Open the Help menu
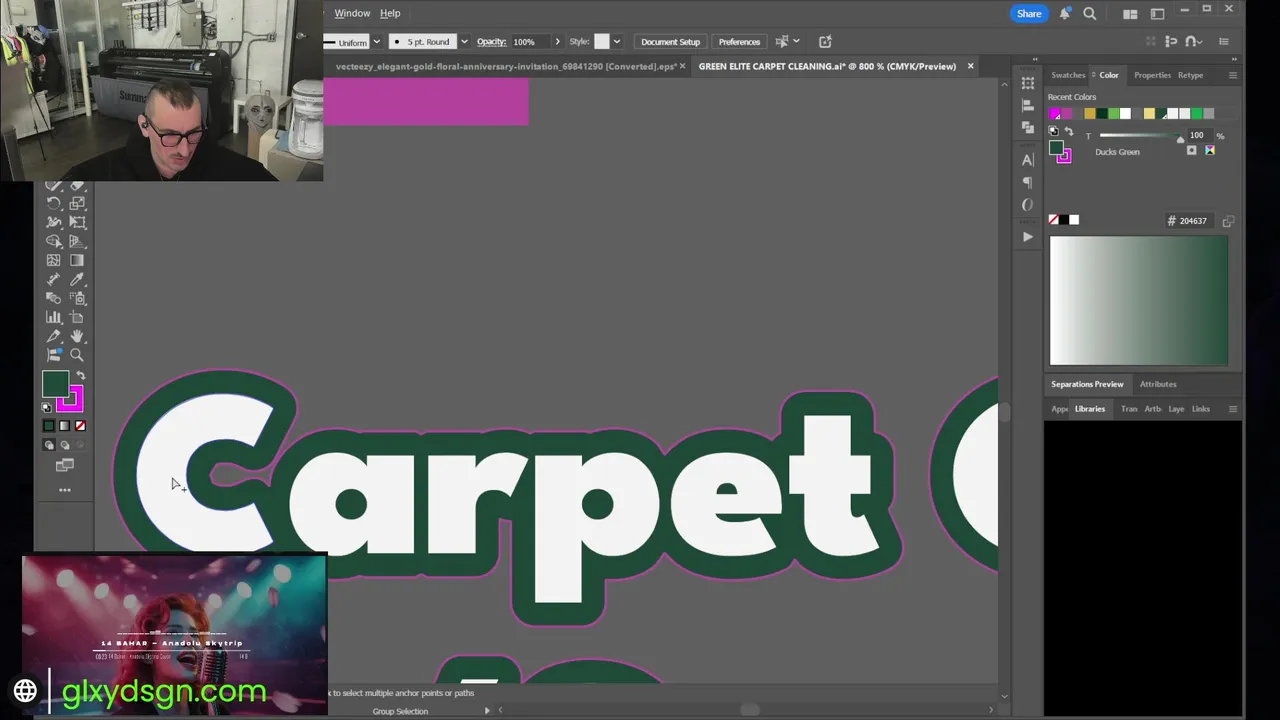Screen dimensions: 1280x720 tap(390, 13)
